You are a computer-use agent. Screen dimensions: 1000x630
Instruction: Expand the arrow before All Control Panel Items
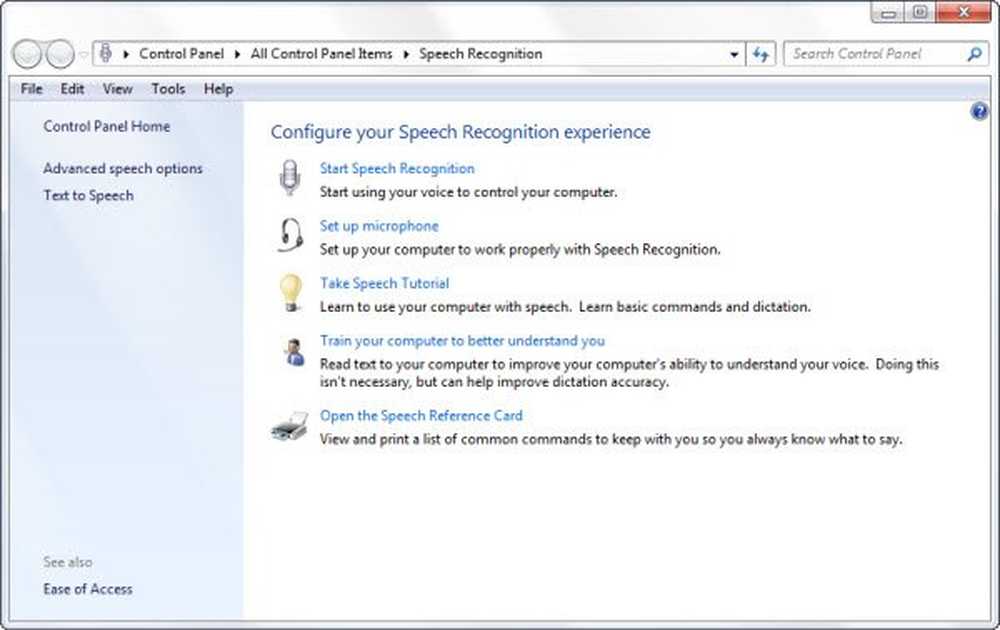pyautogui.click(x=237, y=54)
